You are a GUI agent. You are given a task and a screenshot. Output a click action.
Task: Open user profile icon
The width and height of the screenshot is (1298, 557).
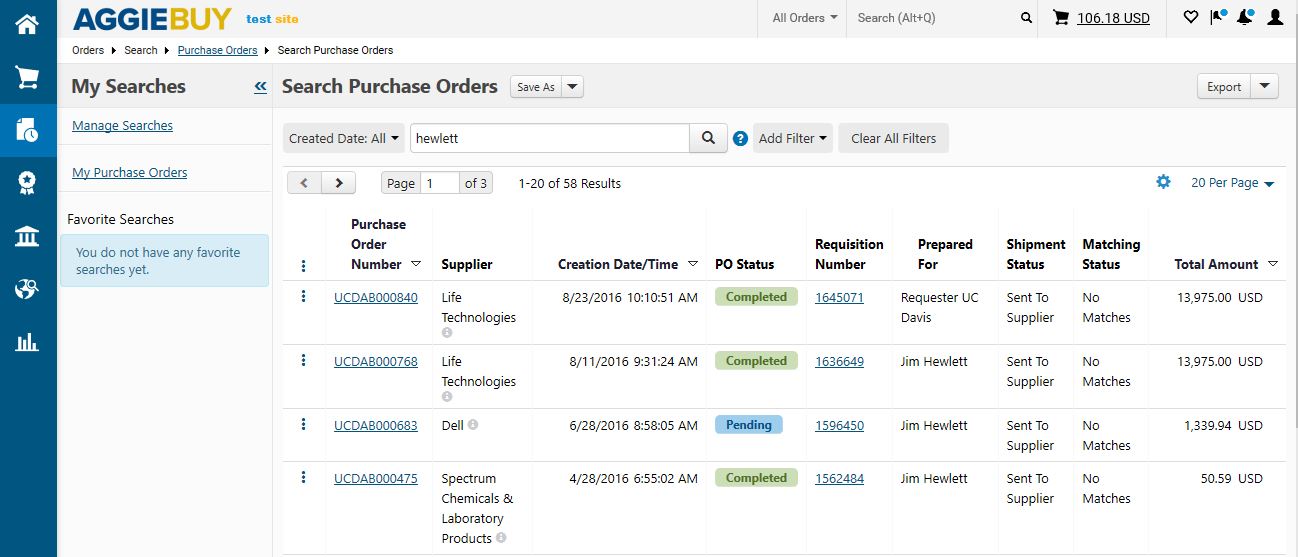point(1275,17)
